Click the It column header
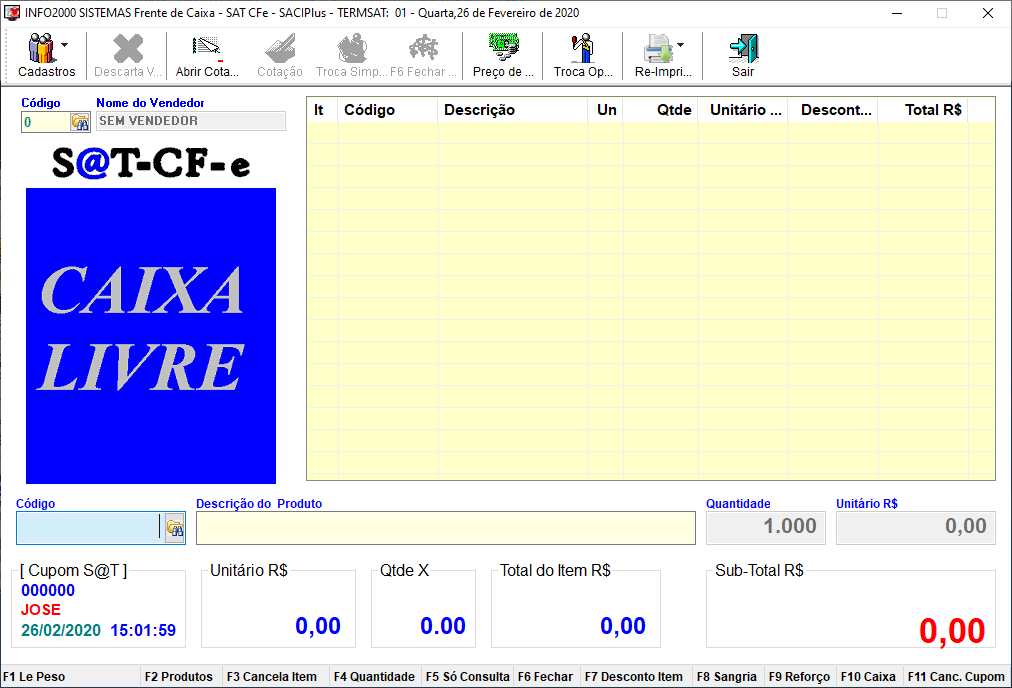This screenshot has height=688, width=1012. 322,110
